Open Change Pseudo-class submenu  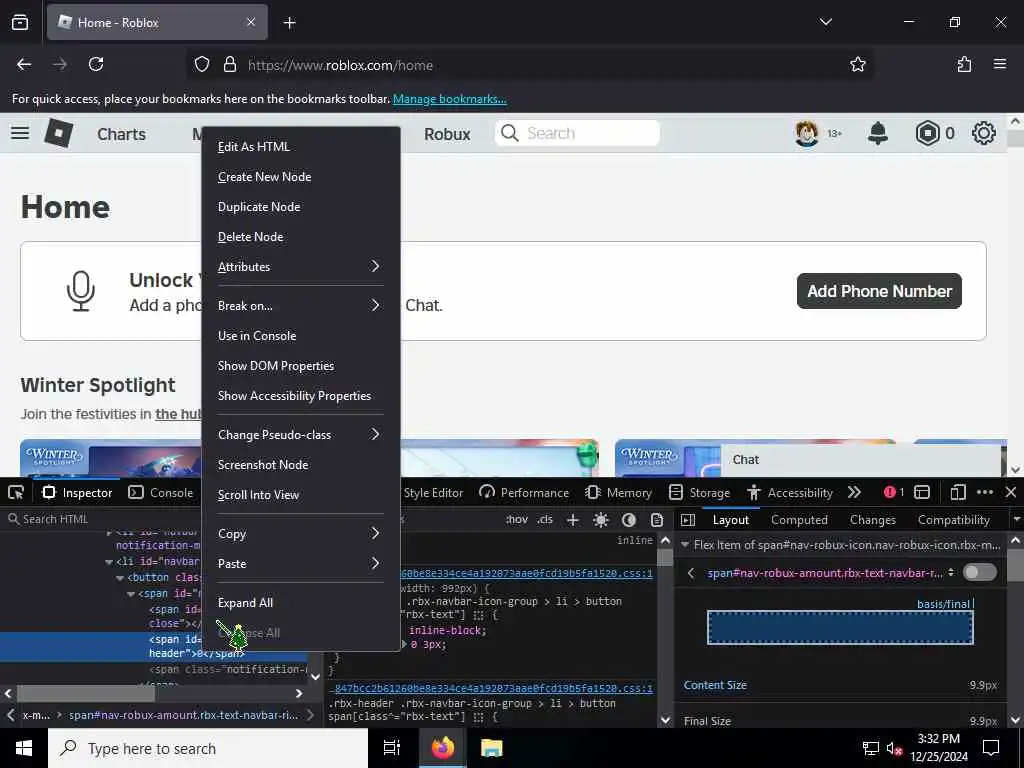[x=300, y=434]
